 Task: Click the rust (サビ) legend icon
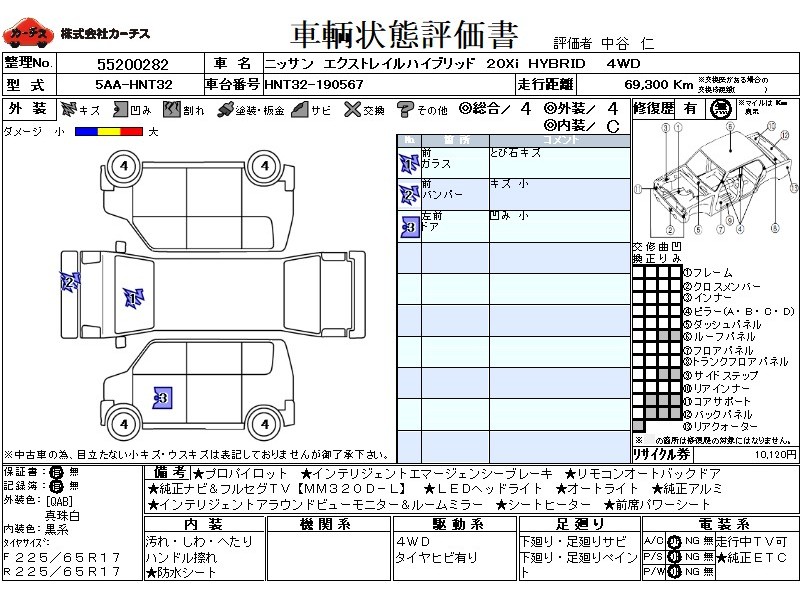[x=300, y=109]
